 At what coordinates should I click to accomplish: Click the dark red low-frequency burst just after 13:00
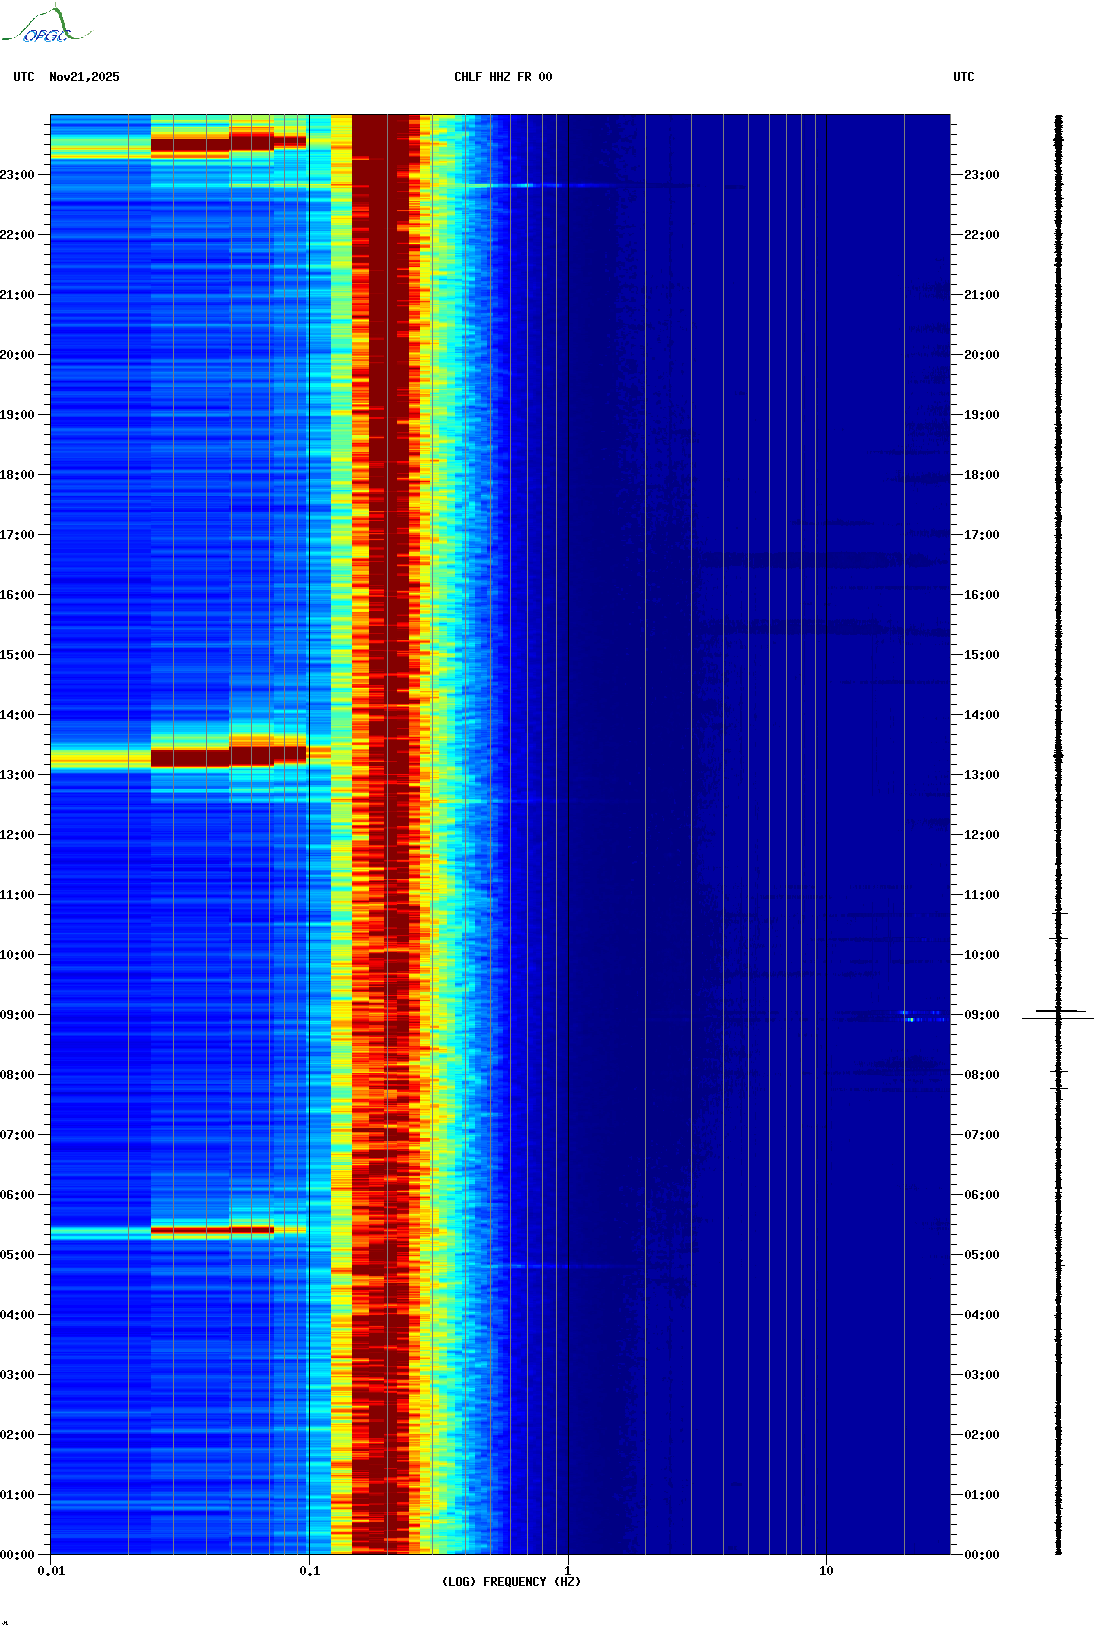tap(210, 757)
